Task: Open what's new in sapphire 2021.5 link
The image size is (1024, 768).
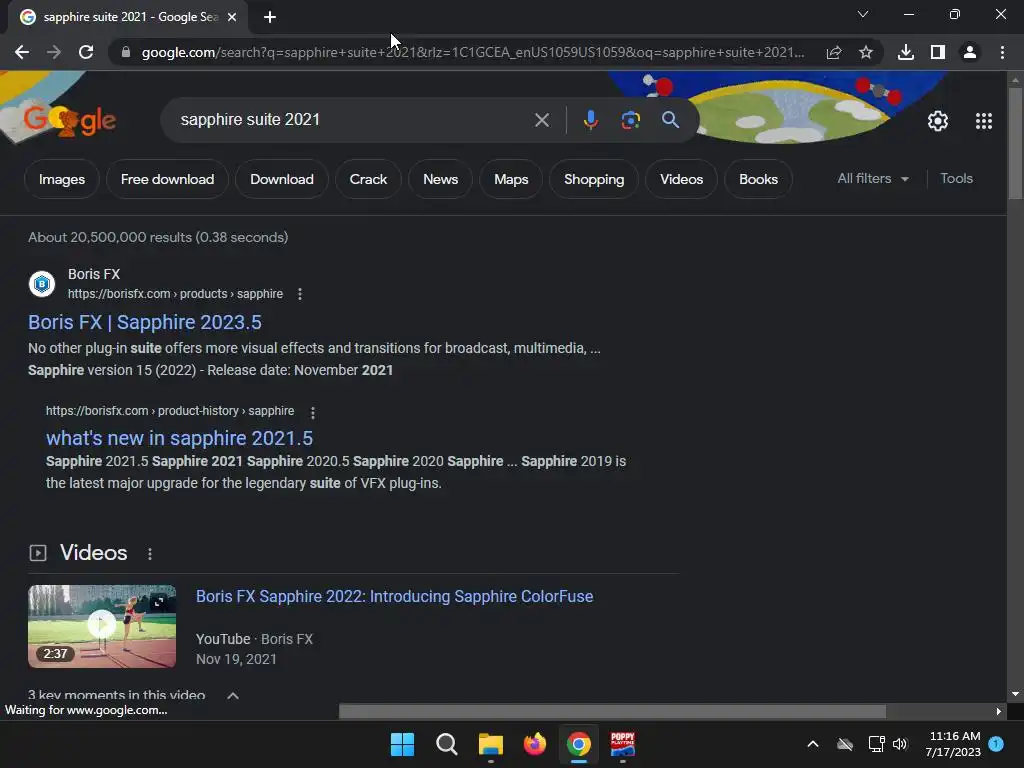Action: [x=179, y=438]
